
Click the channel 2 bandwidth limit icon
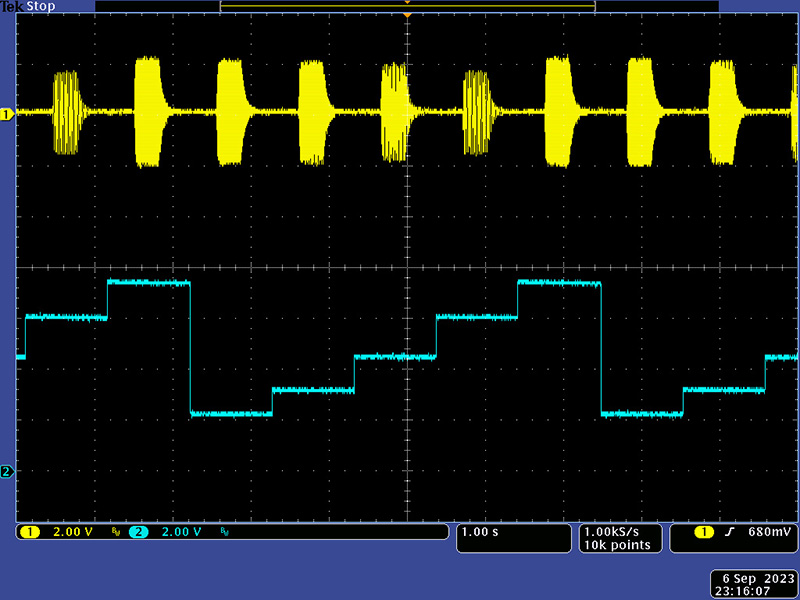(x=226, y=533)
